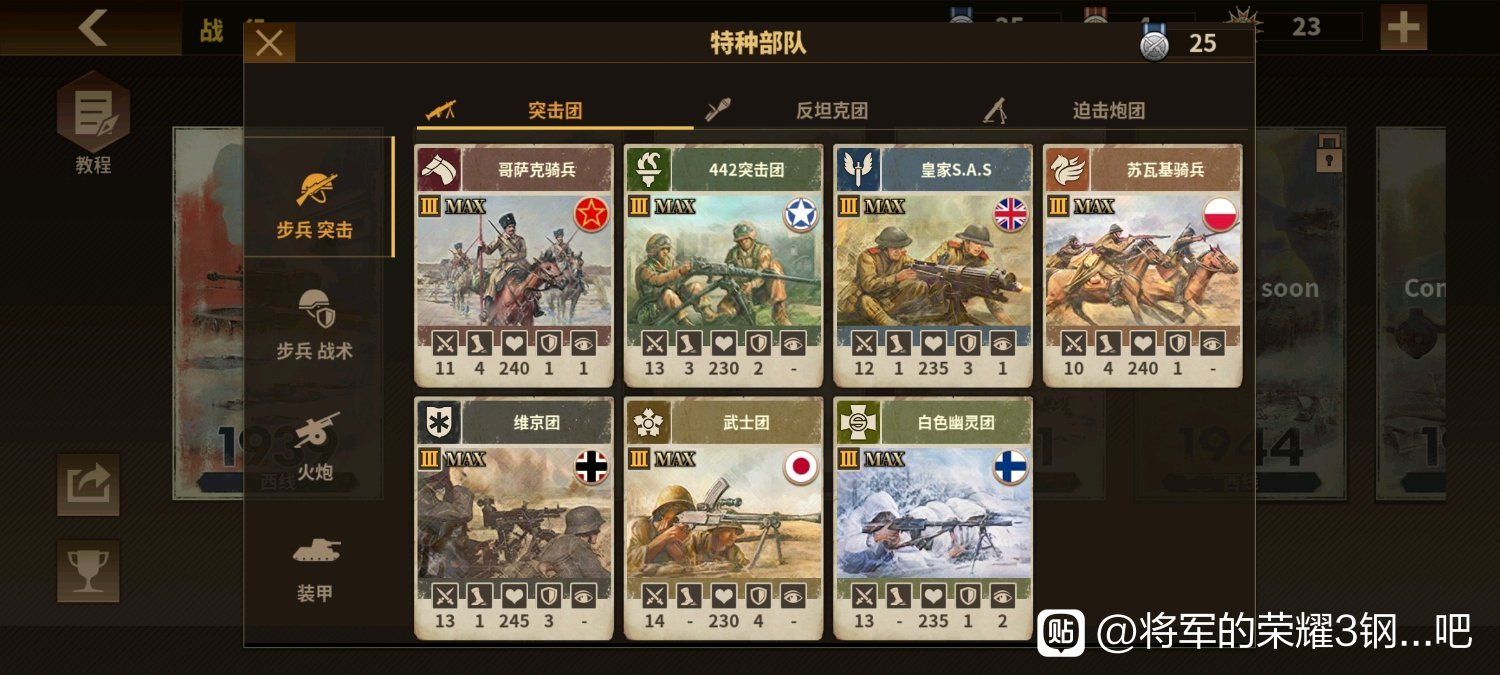Click the silver medal icon beside 25

coord(1155,43)
